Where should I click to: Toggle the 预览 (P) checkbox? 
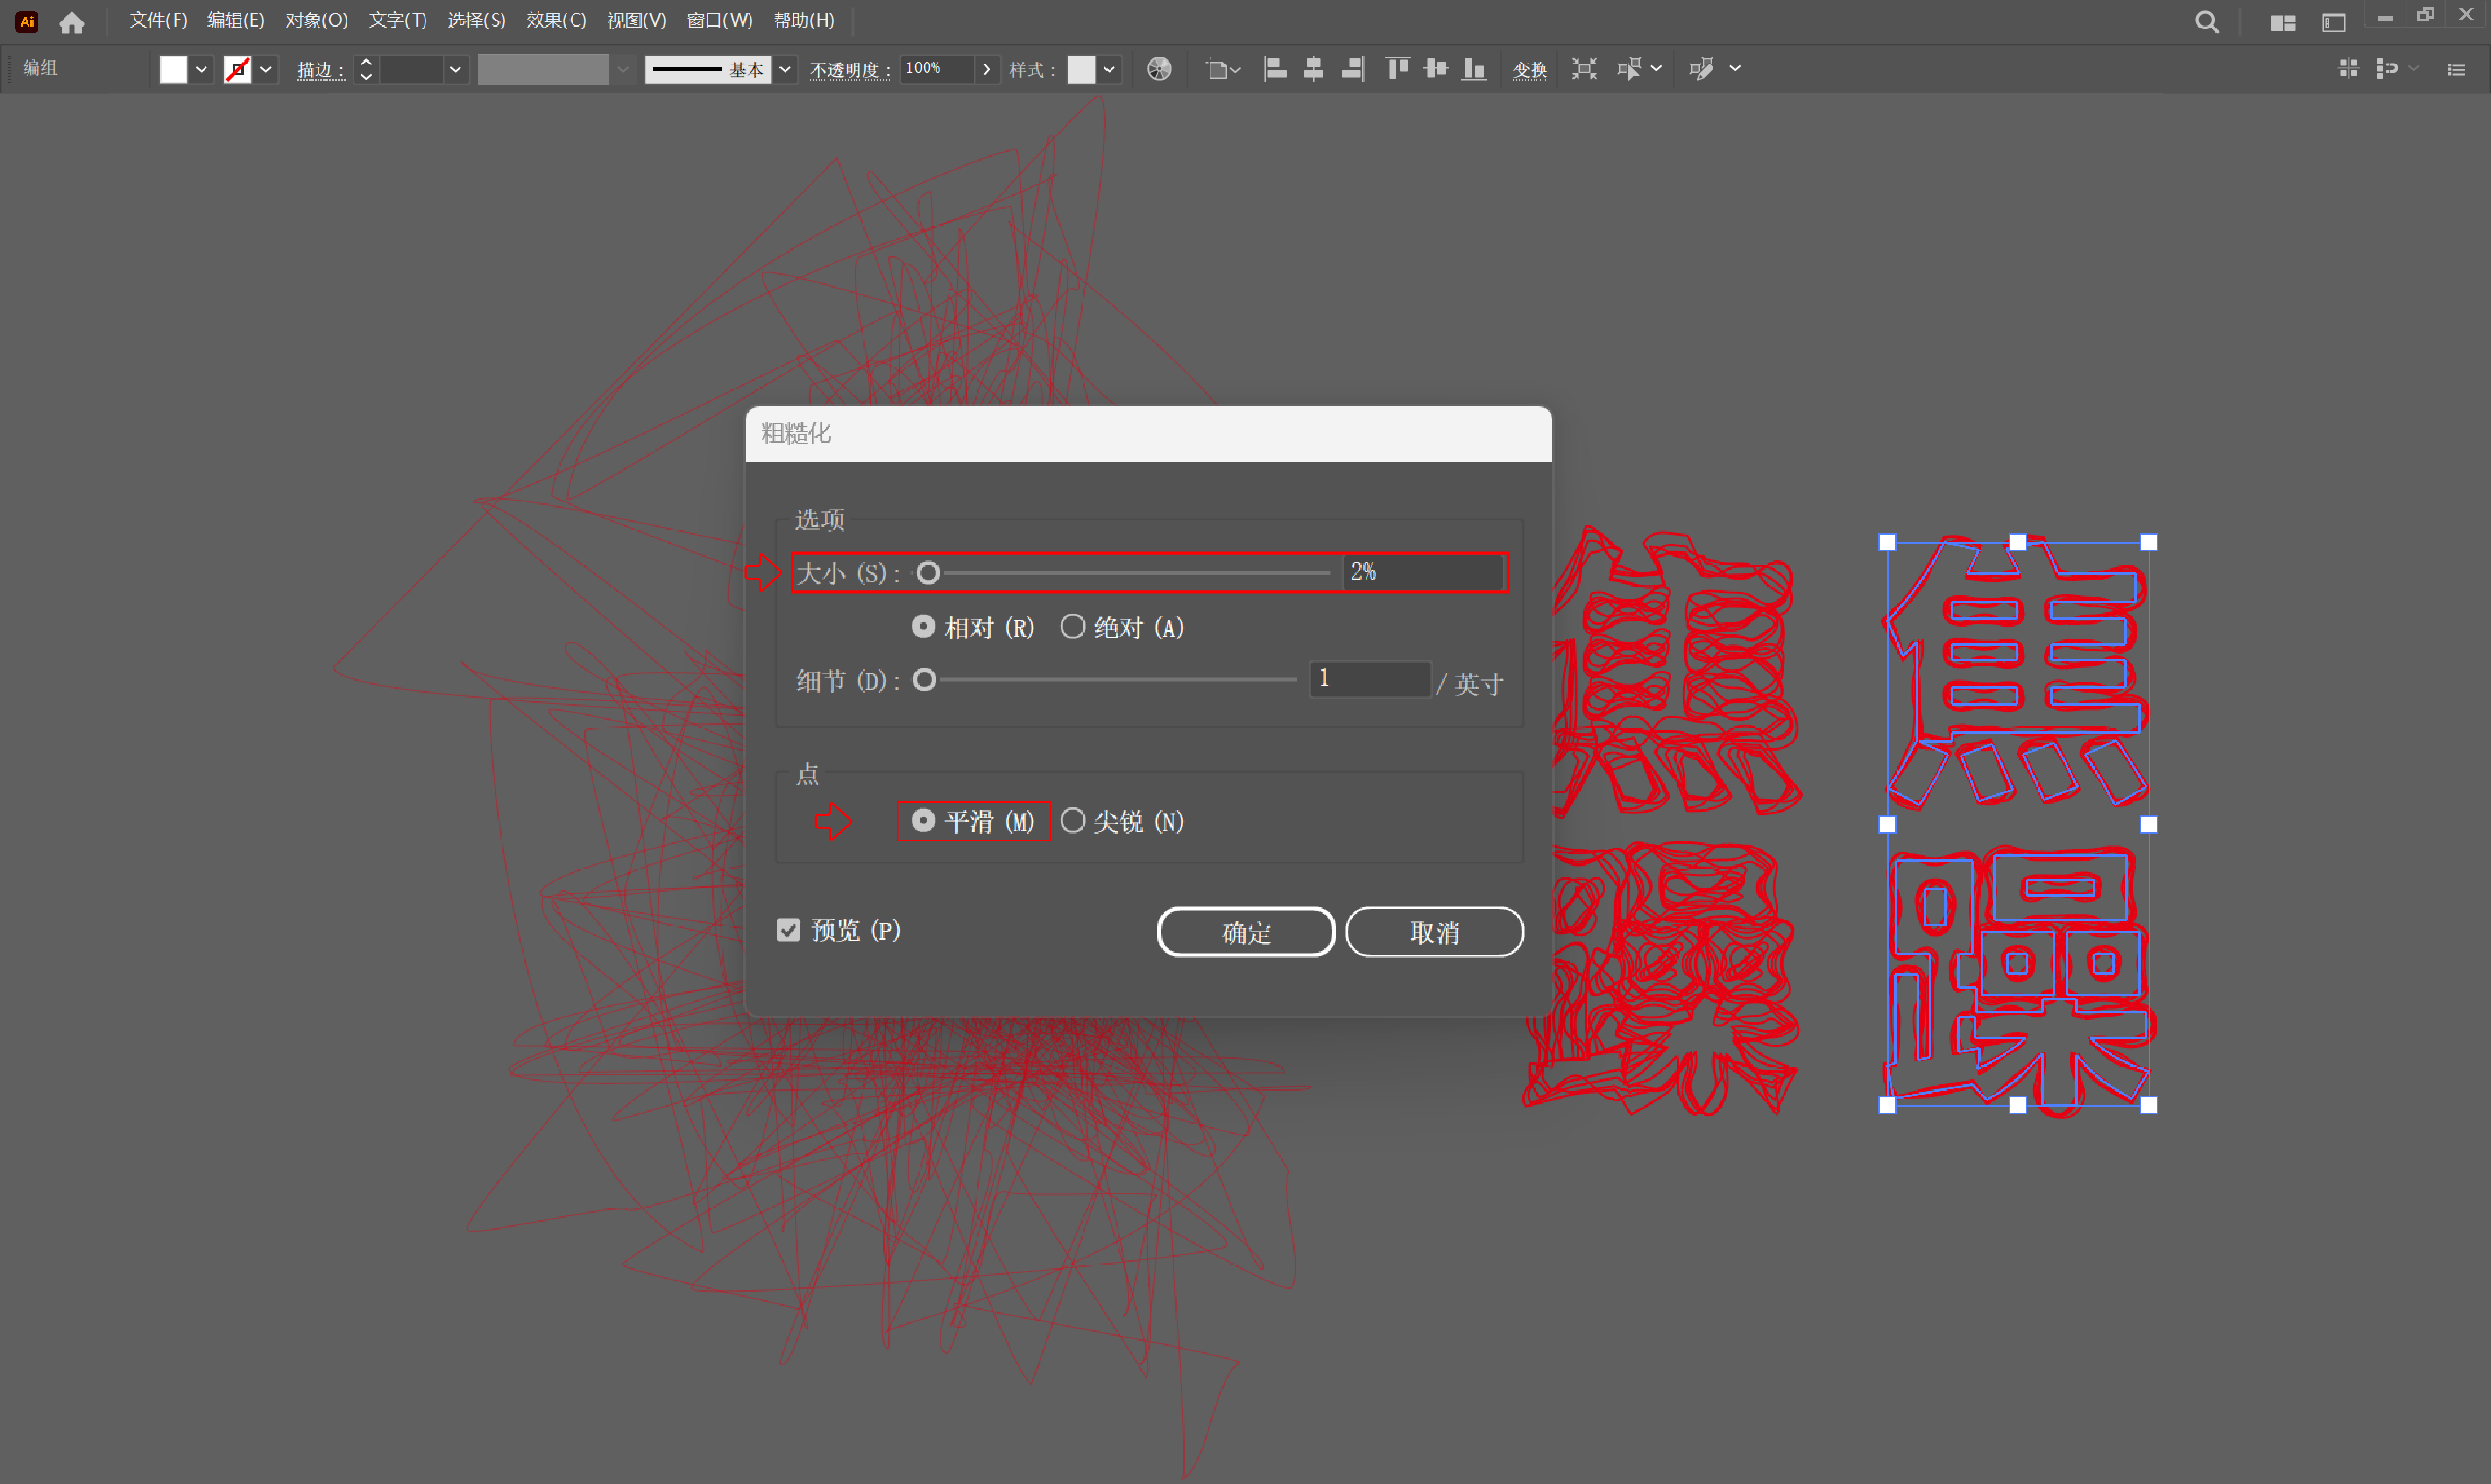(x=789, y=931)
